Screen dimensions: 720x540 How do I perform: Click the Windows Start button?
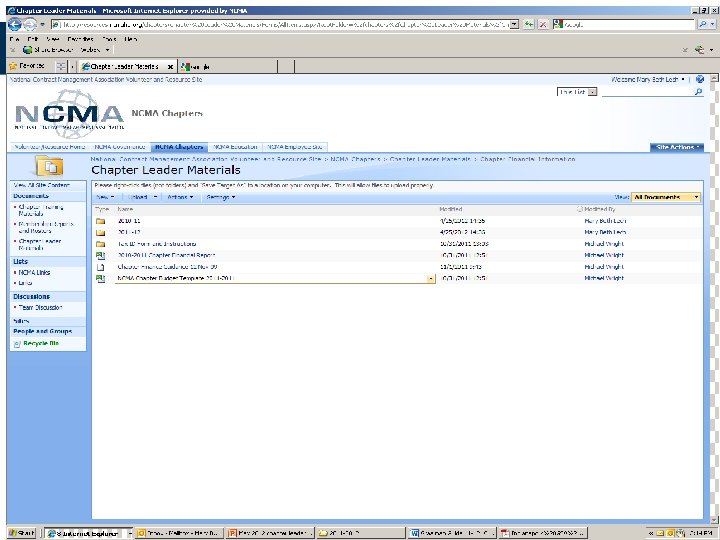click(x=22, y=533)
